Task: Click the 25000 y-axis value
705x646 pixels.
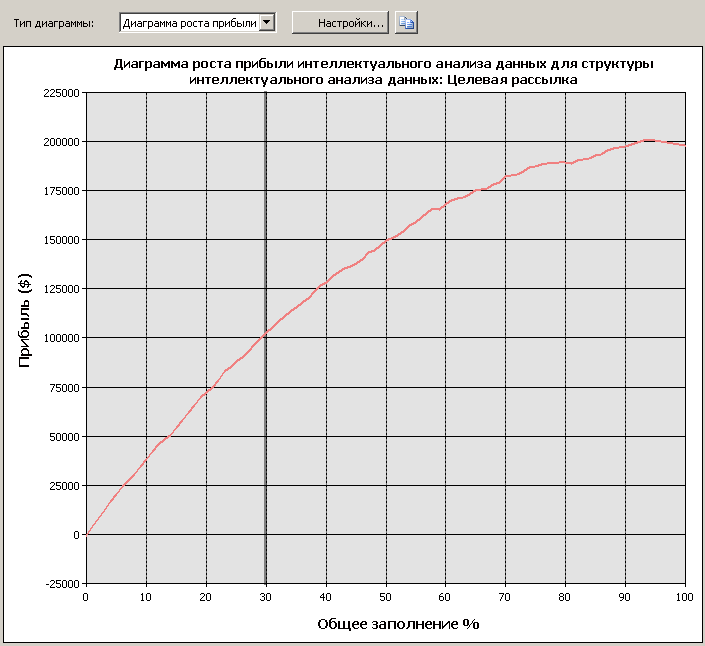Action: coord(64,486)
